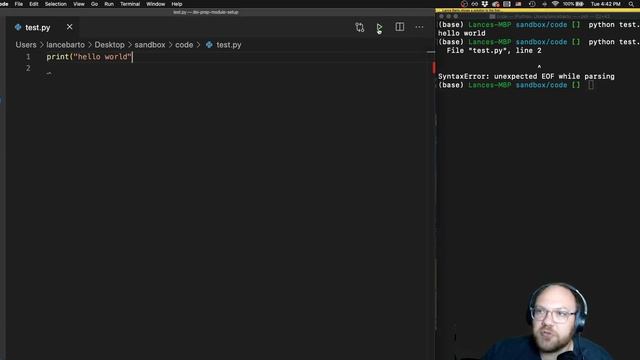Screen dimensions: 640x360
Task: Open the Edit menu
Action: 34,4
